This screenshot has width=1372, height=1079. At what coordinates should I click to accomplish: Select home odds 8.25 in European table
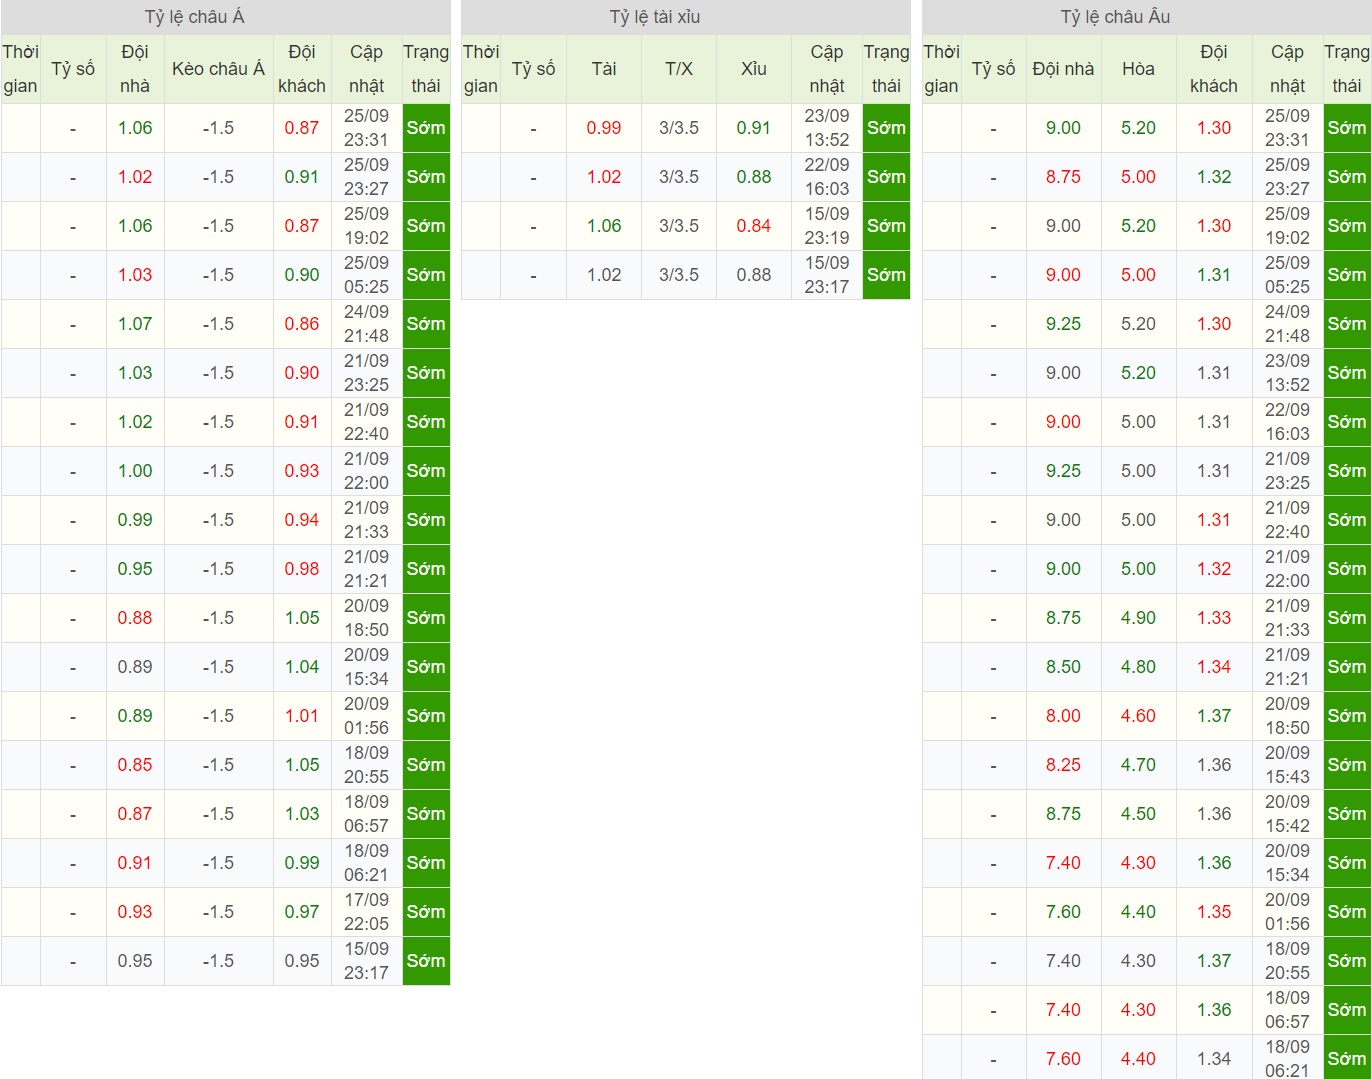1063,765
